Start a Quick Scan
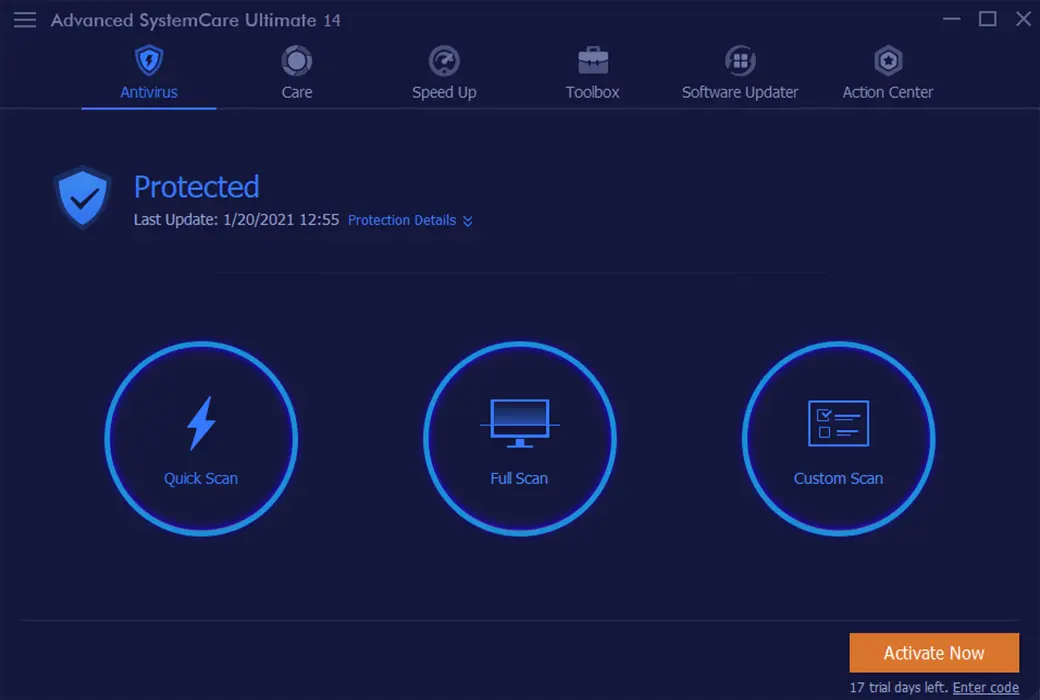 click(x=201, y=439)
